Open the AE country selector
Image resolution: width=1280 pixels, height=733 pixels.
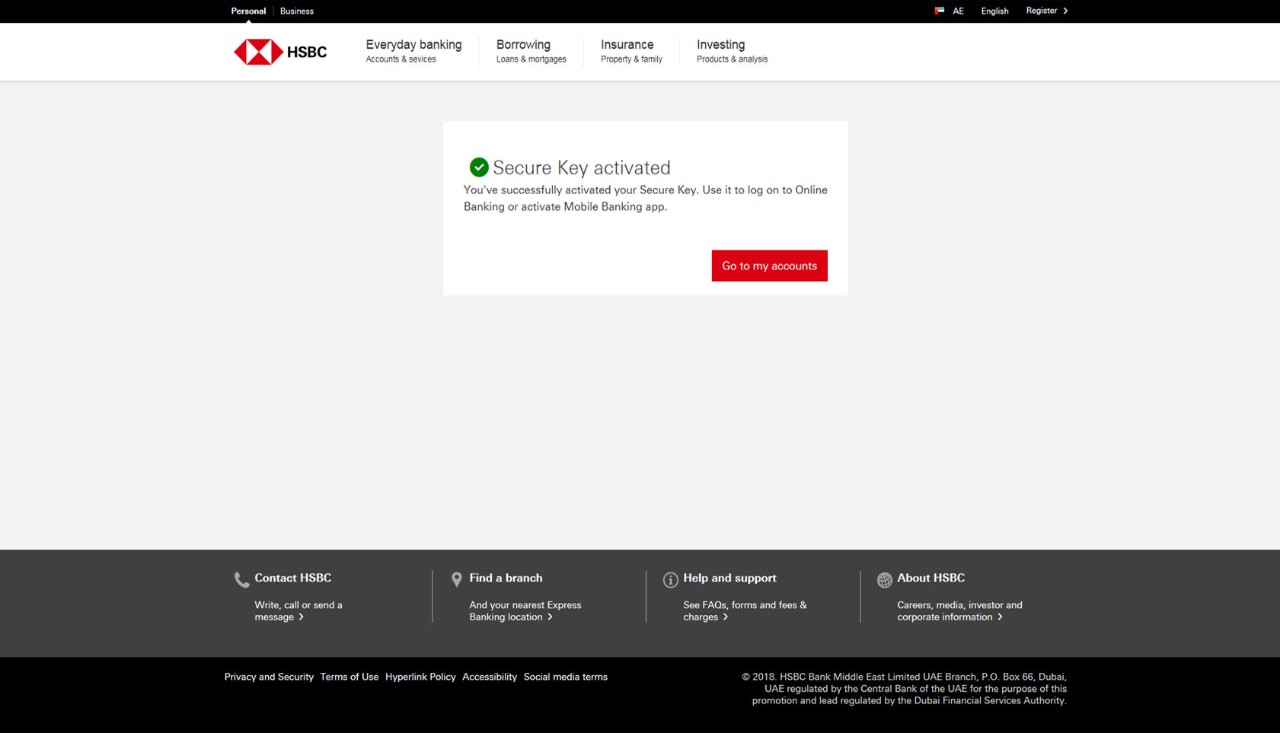(958, 11)
